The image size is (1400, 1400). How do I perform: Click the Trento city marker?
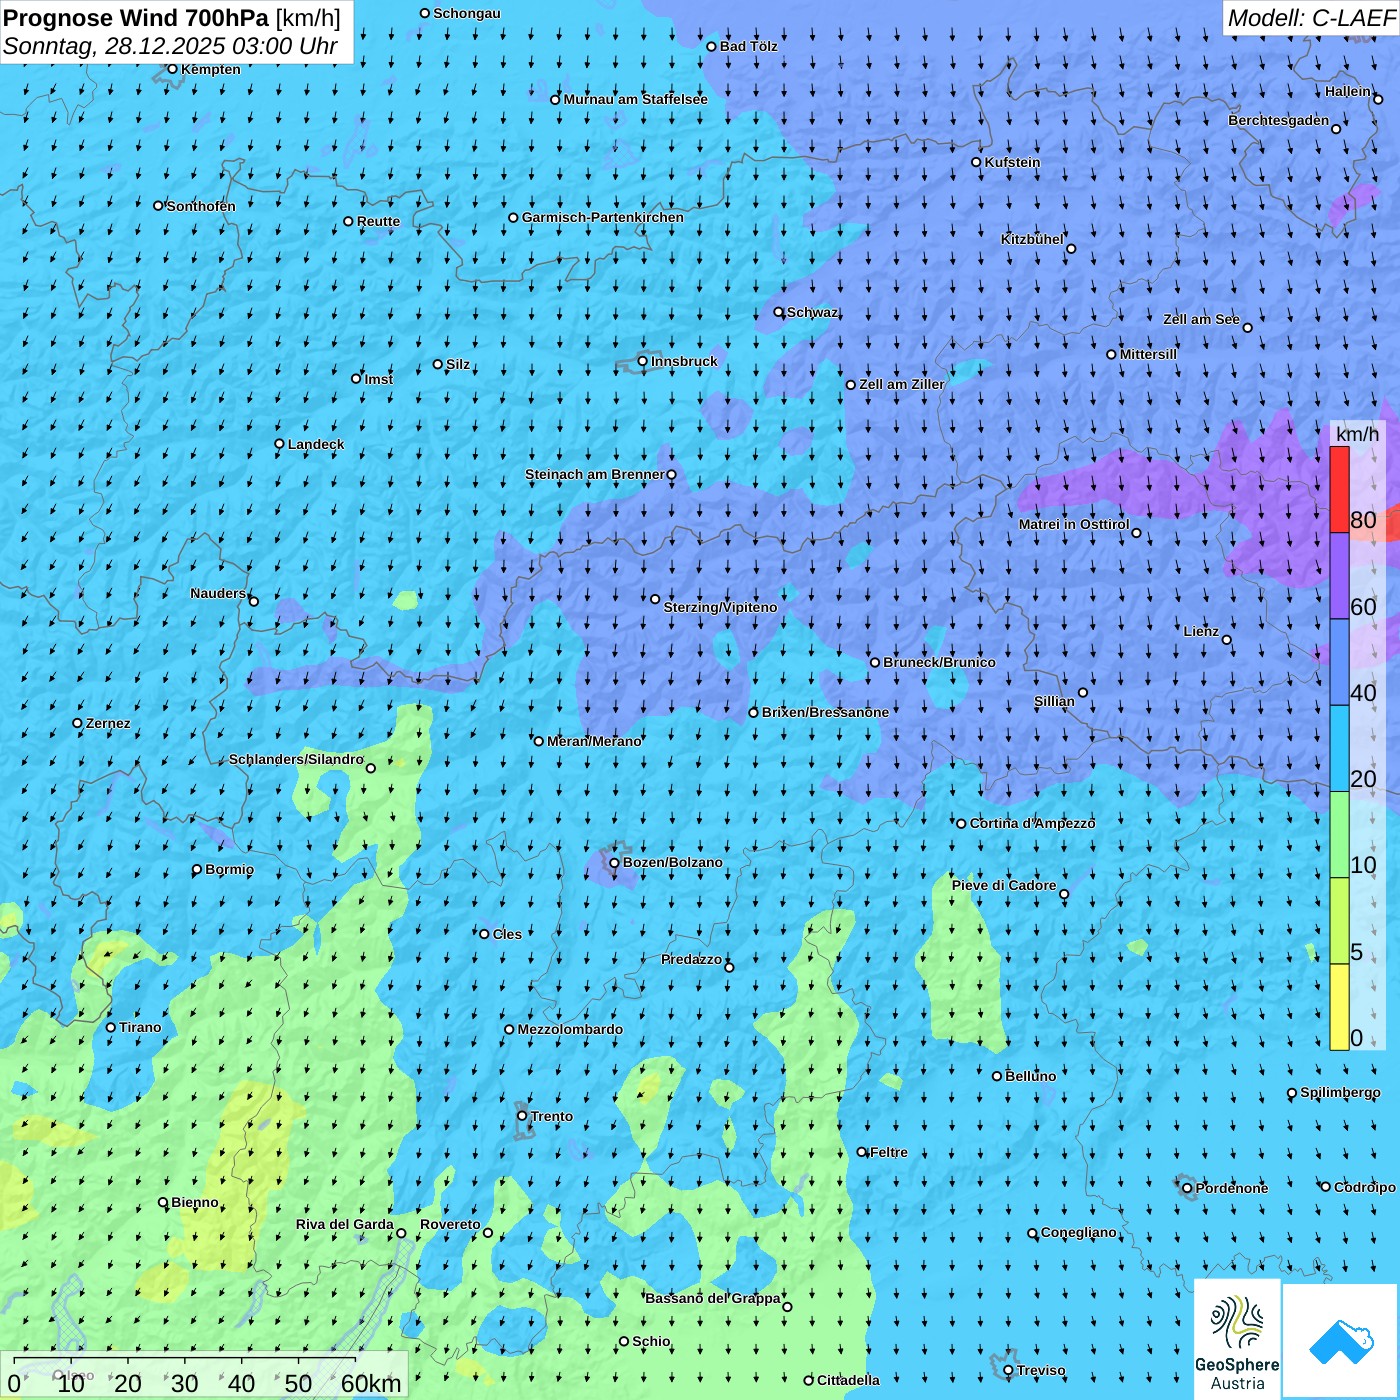(522, 1116)
